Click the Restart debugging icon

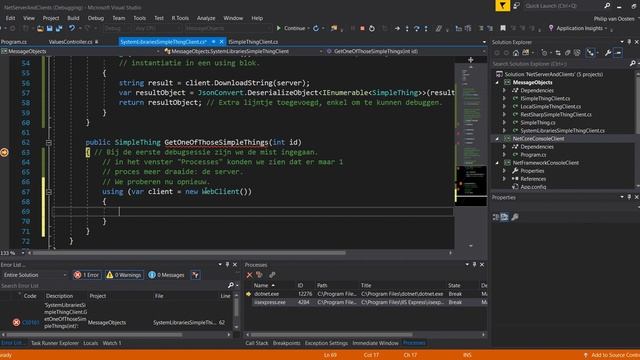(372, 29)
